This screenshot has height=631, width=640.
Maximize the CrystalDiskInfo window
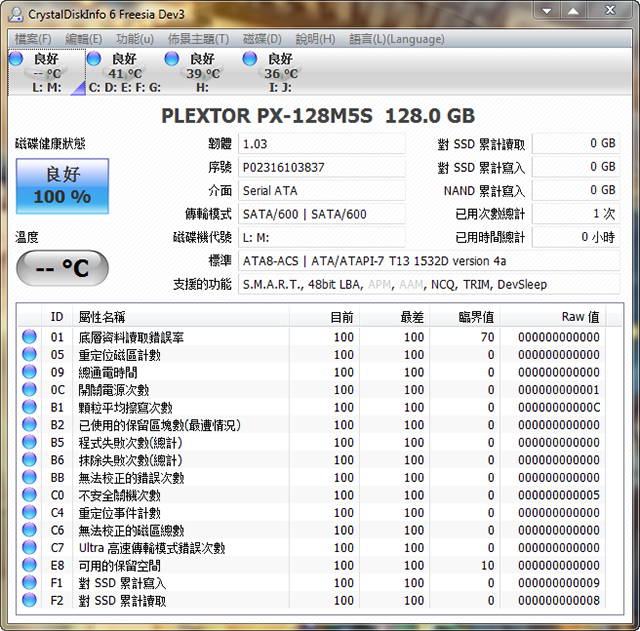[573, 10]
